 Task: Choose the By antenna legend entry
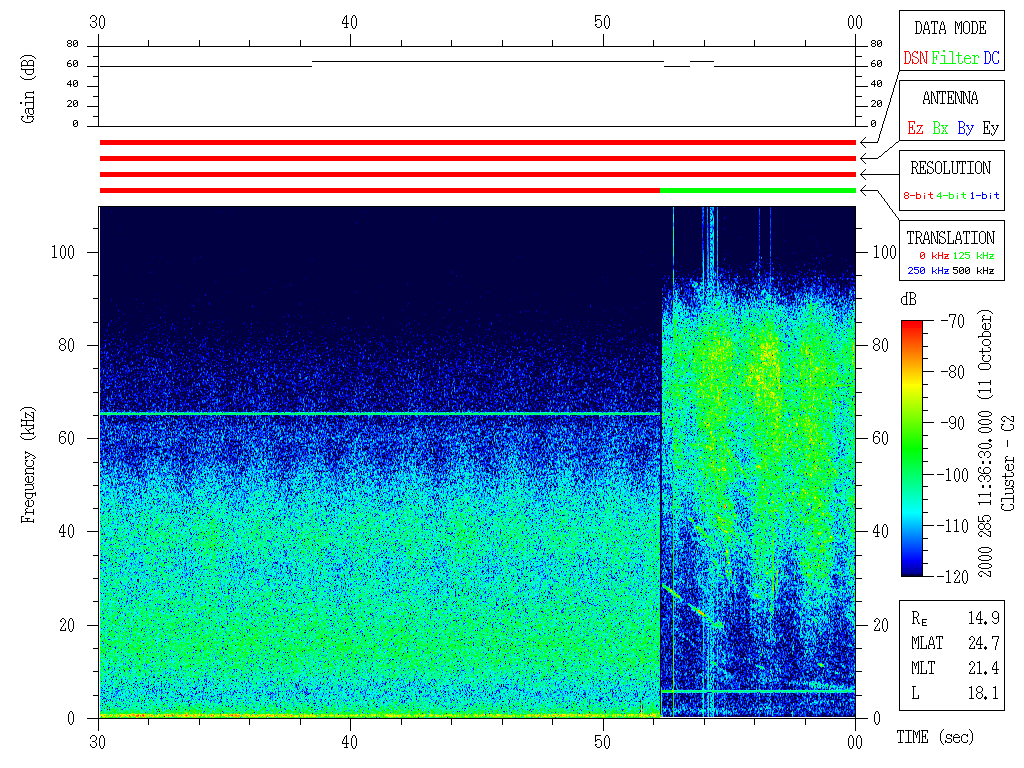(965, 129)
